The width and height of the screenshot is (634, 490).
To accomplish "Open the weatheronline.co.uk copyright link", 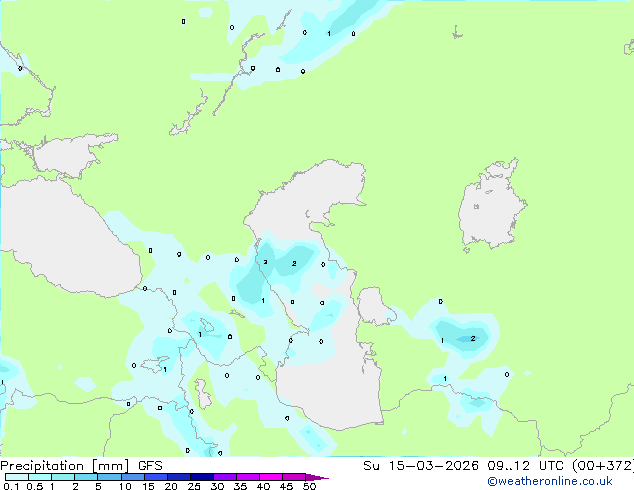I will [549, 481].
